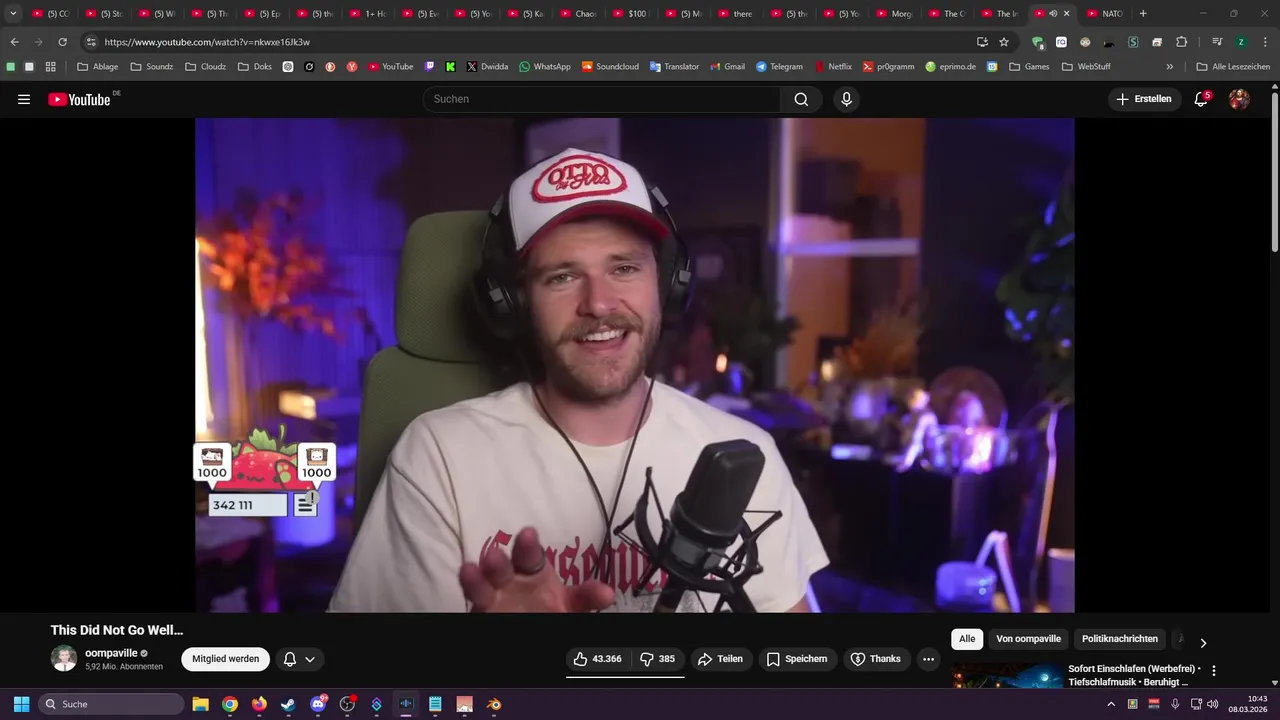This screenshot has height=720, width=1280.
Task: Switch to the Chaos tab
Action: tap(578, 14)
